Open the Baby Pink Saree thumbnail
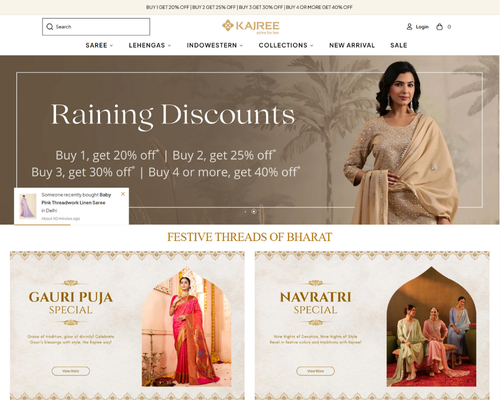This screenshot has width=500, height=400. coord(28,206)
